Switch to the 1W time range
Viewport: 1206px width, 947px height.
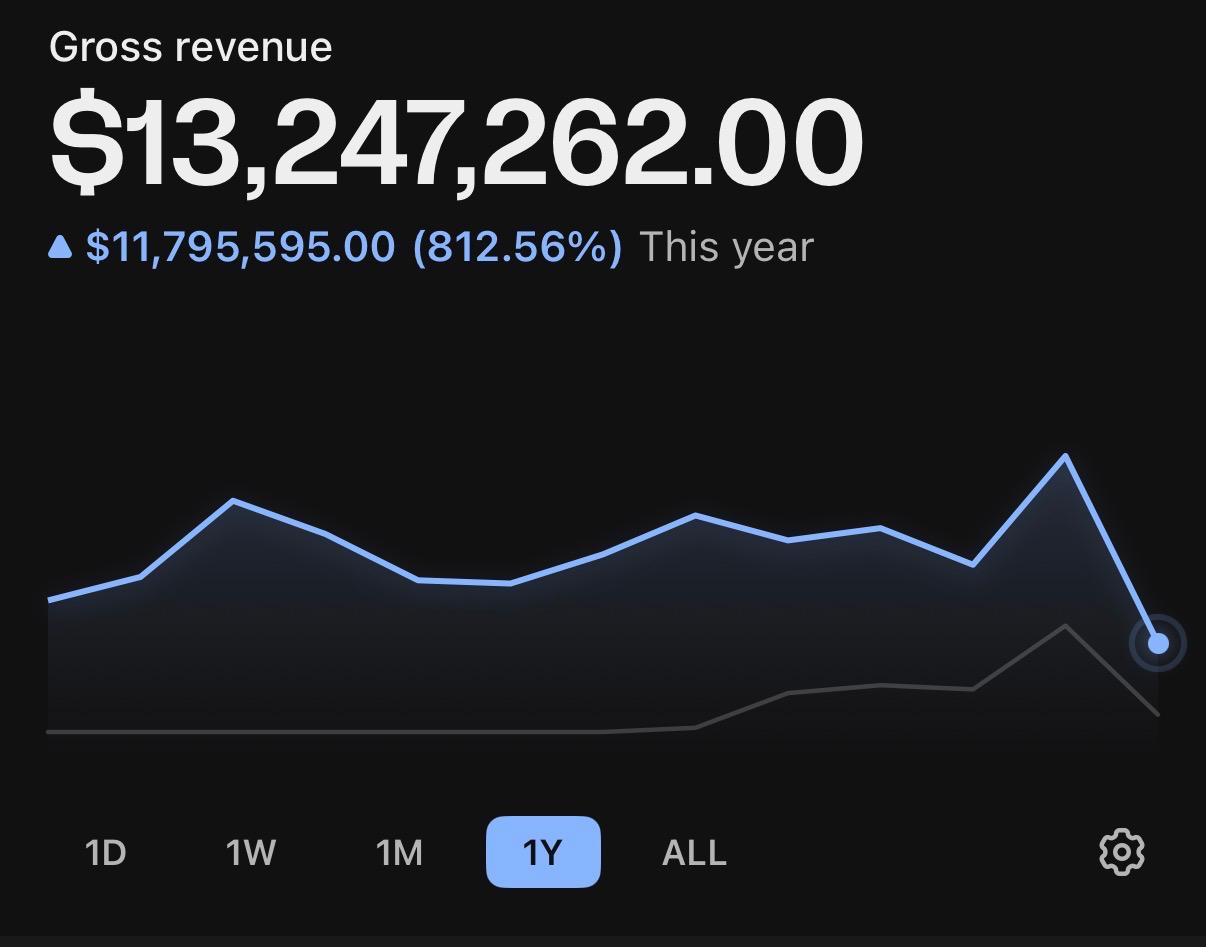(250, 853)
